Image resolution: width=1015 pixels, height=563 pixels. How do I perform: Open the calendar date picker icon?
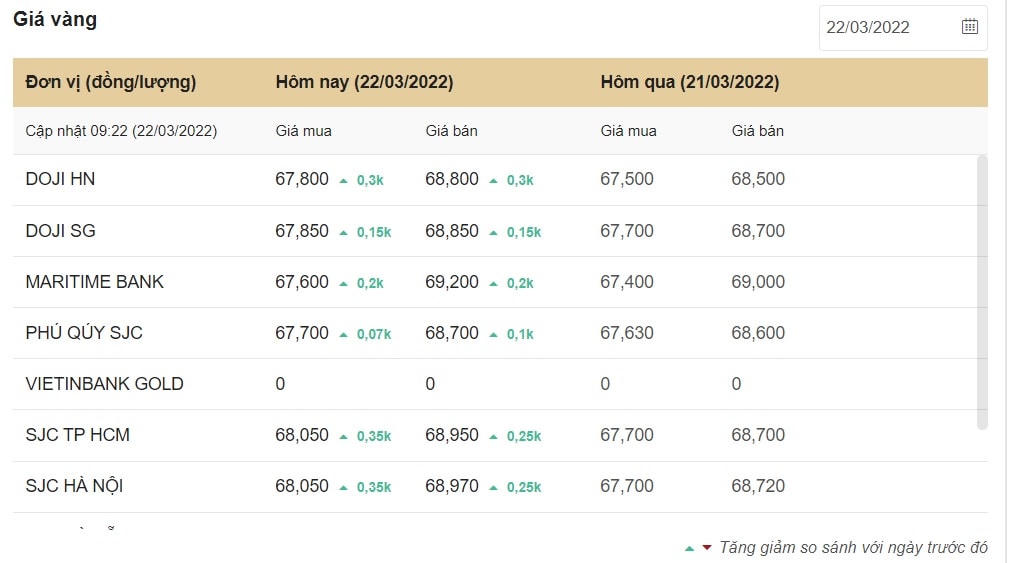point(969,27)
